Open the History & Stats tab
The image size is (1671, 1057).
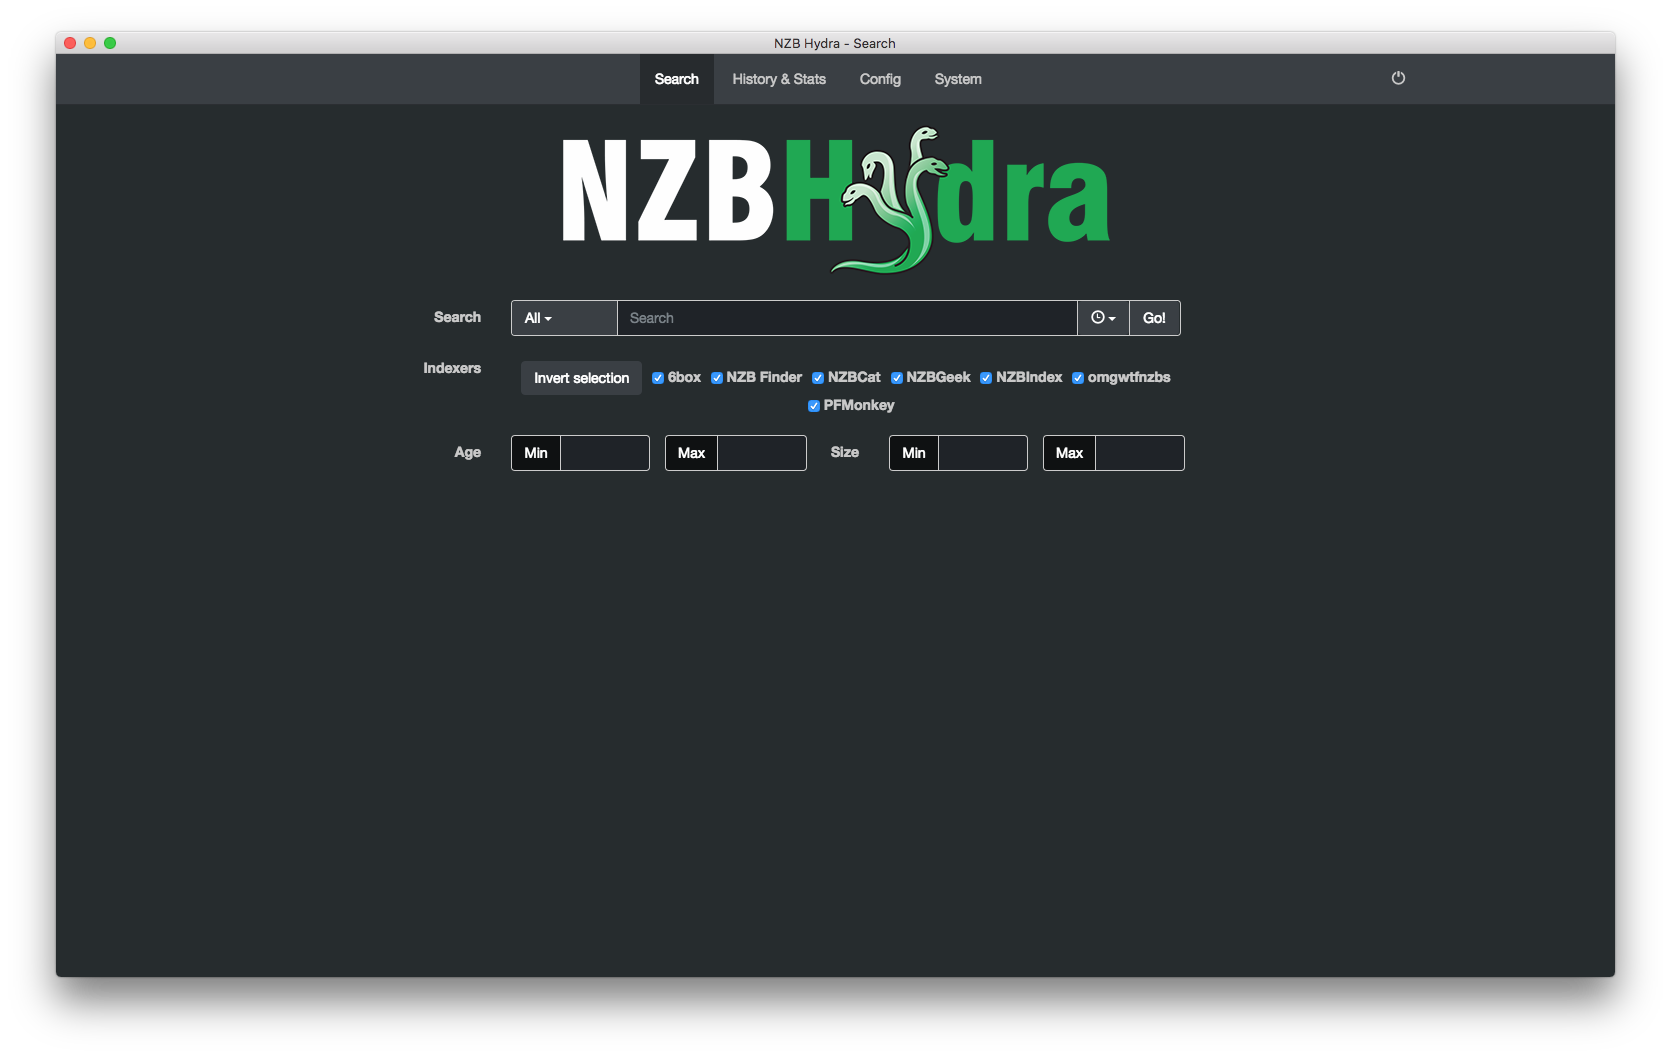pyautogui.click(x=779, y=79)
